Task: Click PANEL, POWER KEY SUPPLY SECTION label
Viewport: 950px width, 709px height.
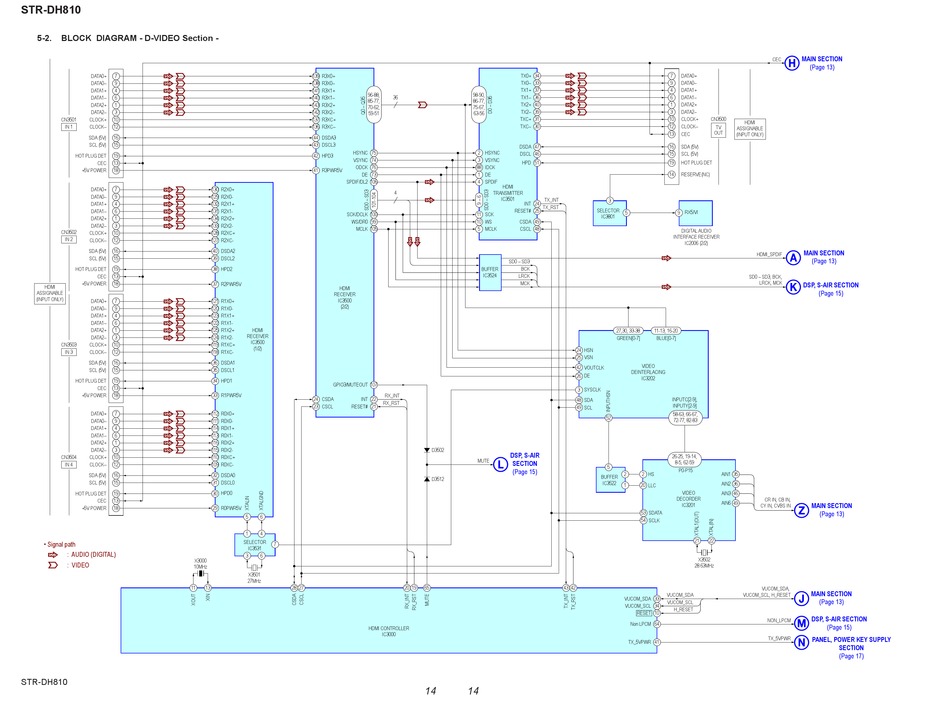Action: (x=851, y=647)
